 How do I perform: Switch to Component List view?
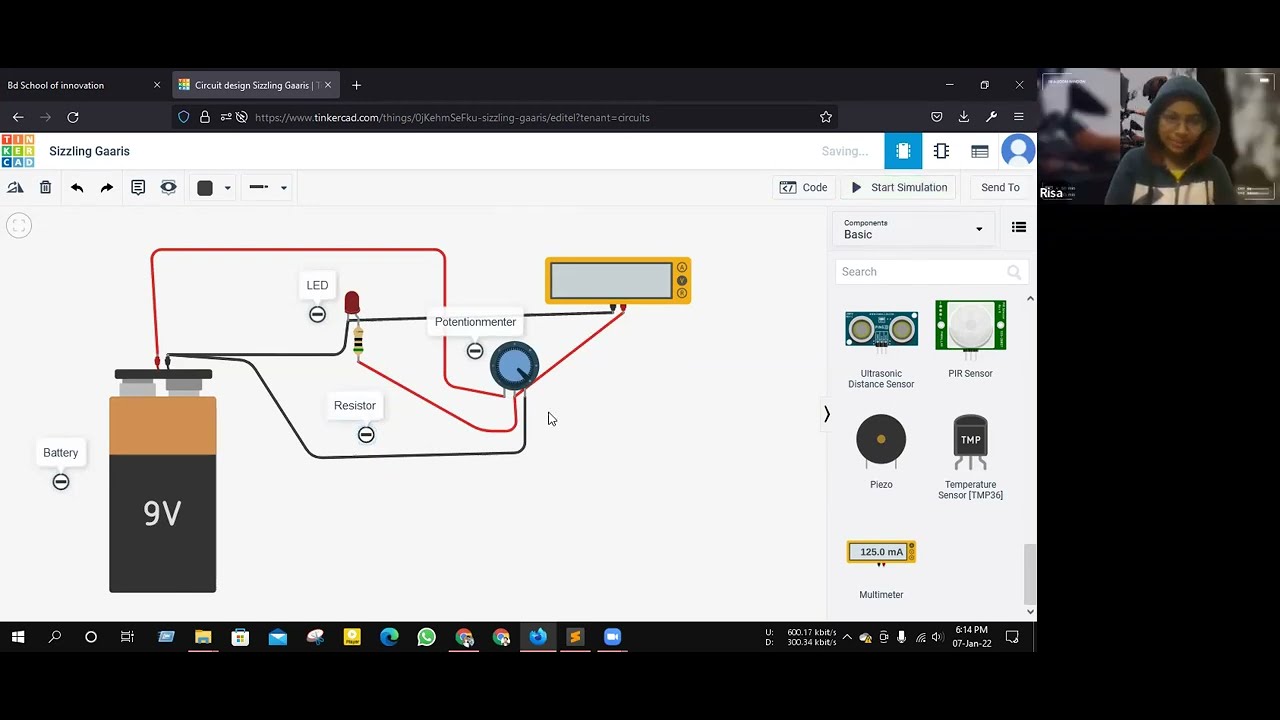pos(980,151)
